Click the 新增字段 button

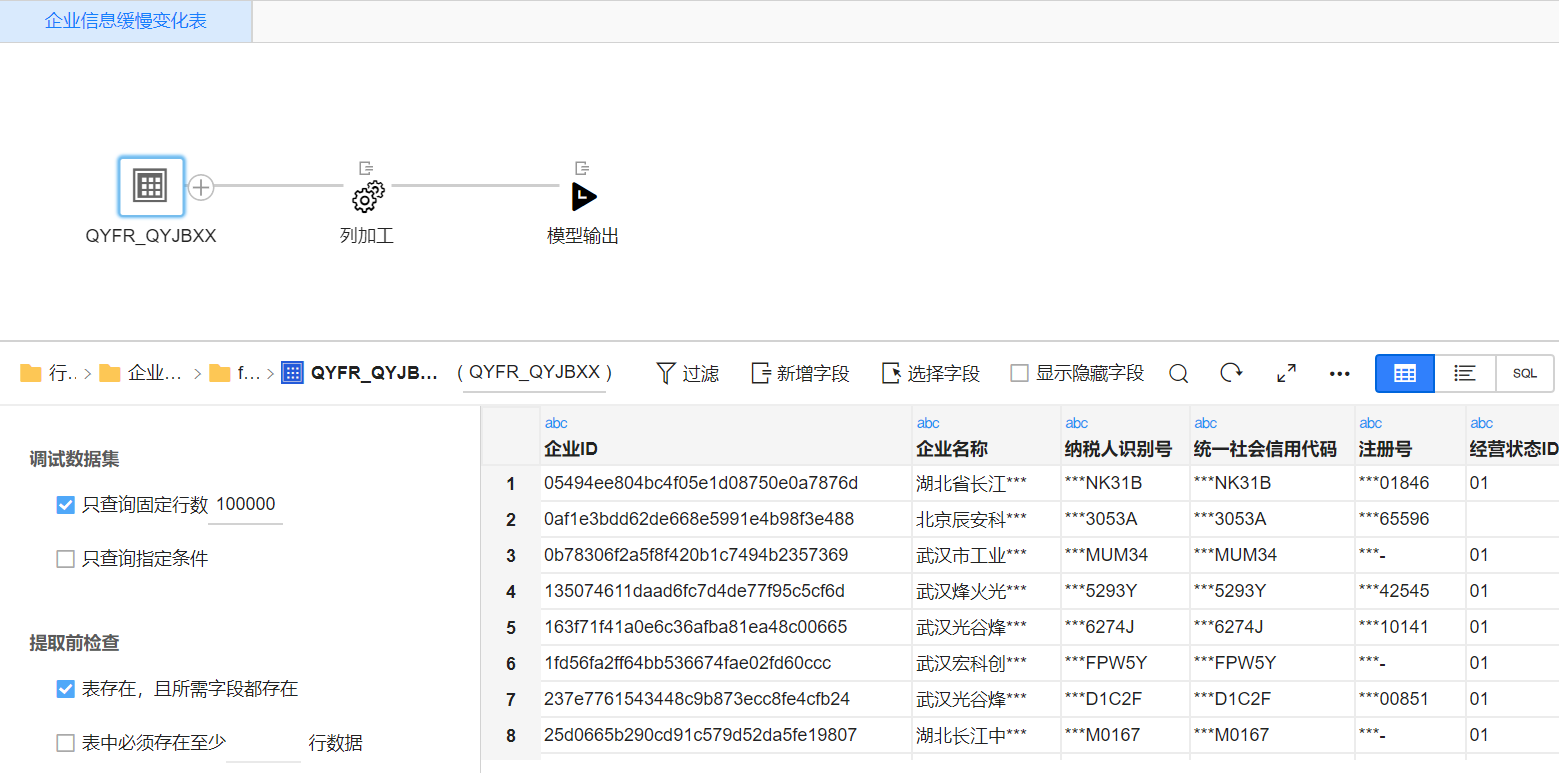tap(800, 373)
